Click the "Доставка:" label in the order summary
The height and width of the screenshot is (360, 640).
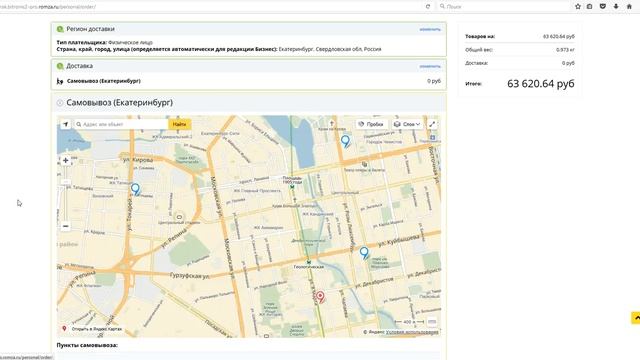pyautogui.click(x=477, y=63)
